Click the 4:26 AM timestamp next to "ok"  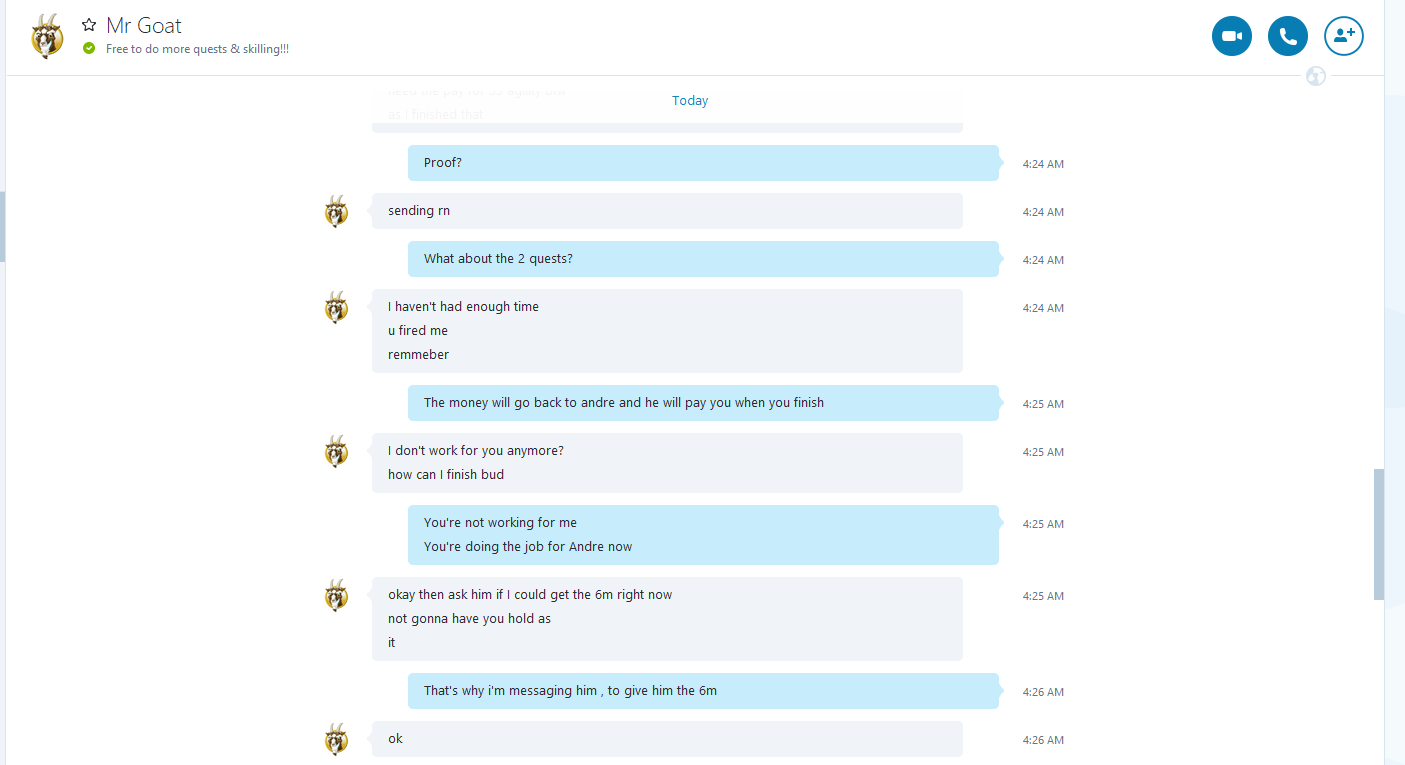1043,740
